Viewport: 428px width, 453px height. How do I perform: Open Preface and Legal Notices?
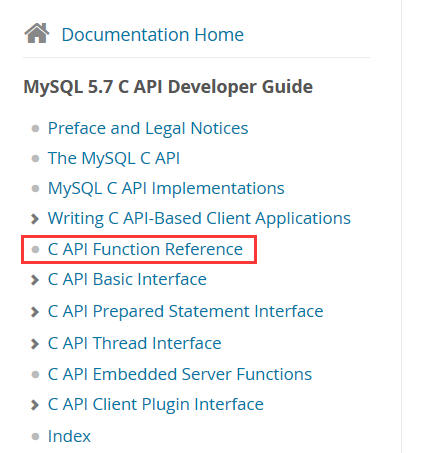coord(148,128)
